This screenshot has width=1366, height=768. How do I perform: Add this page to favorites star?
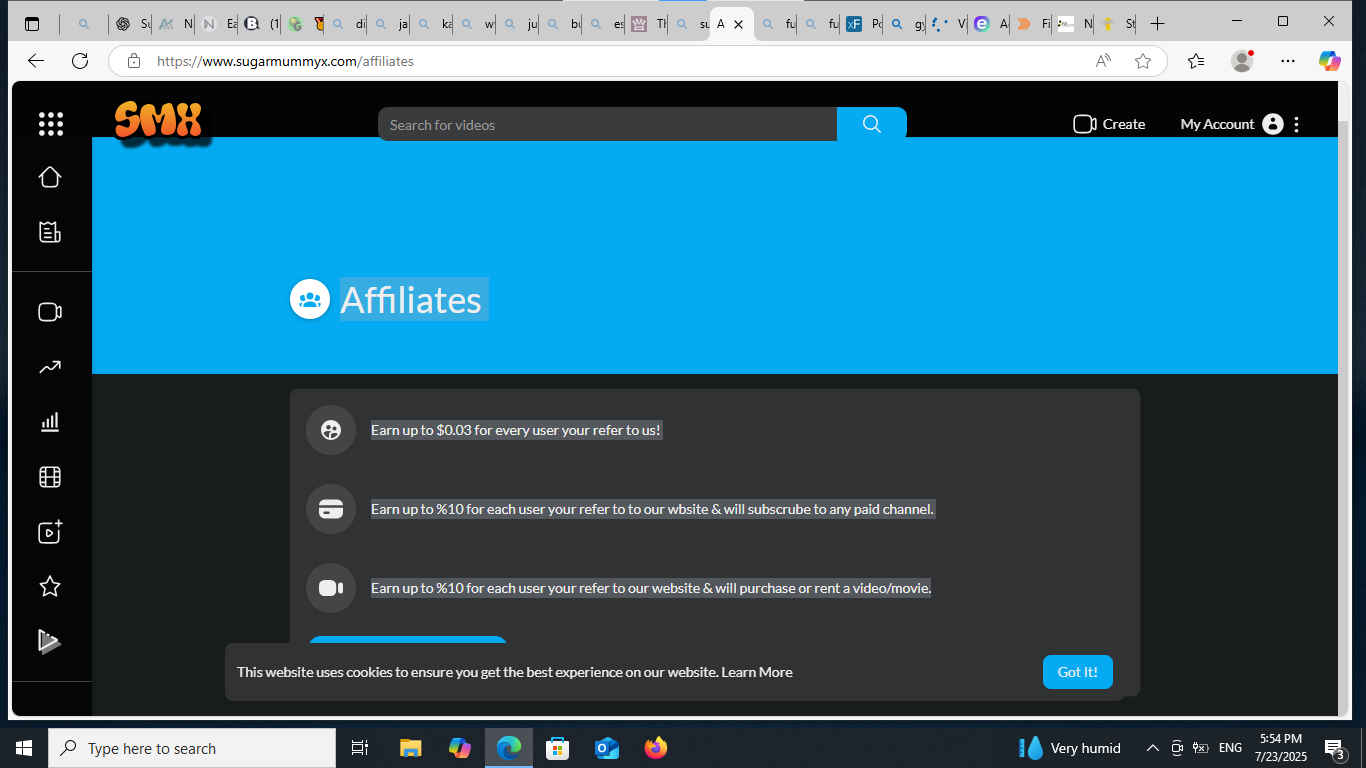1143,61
